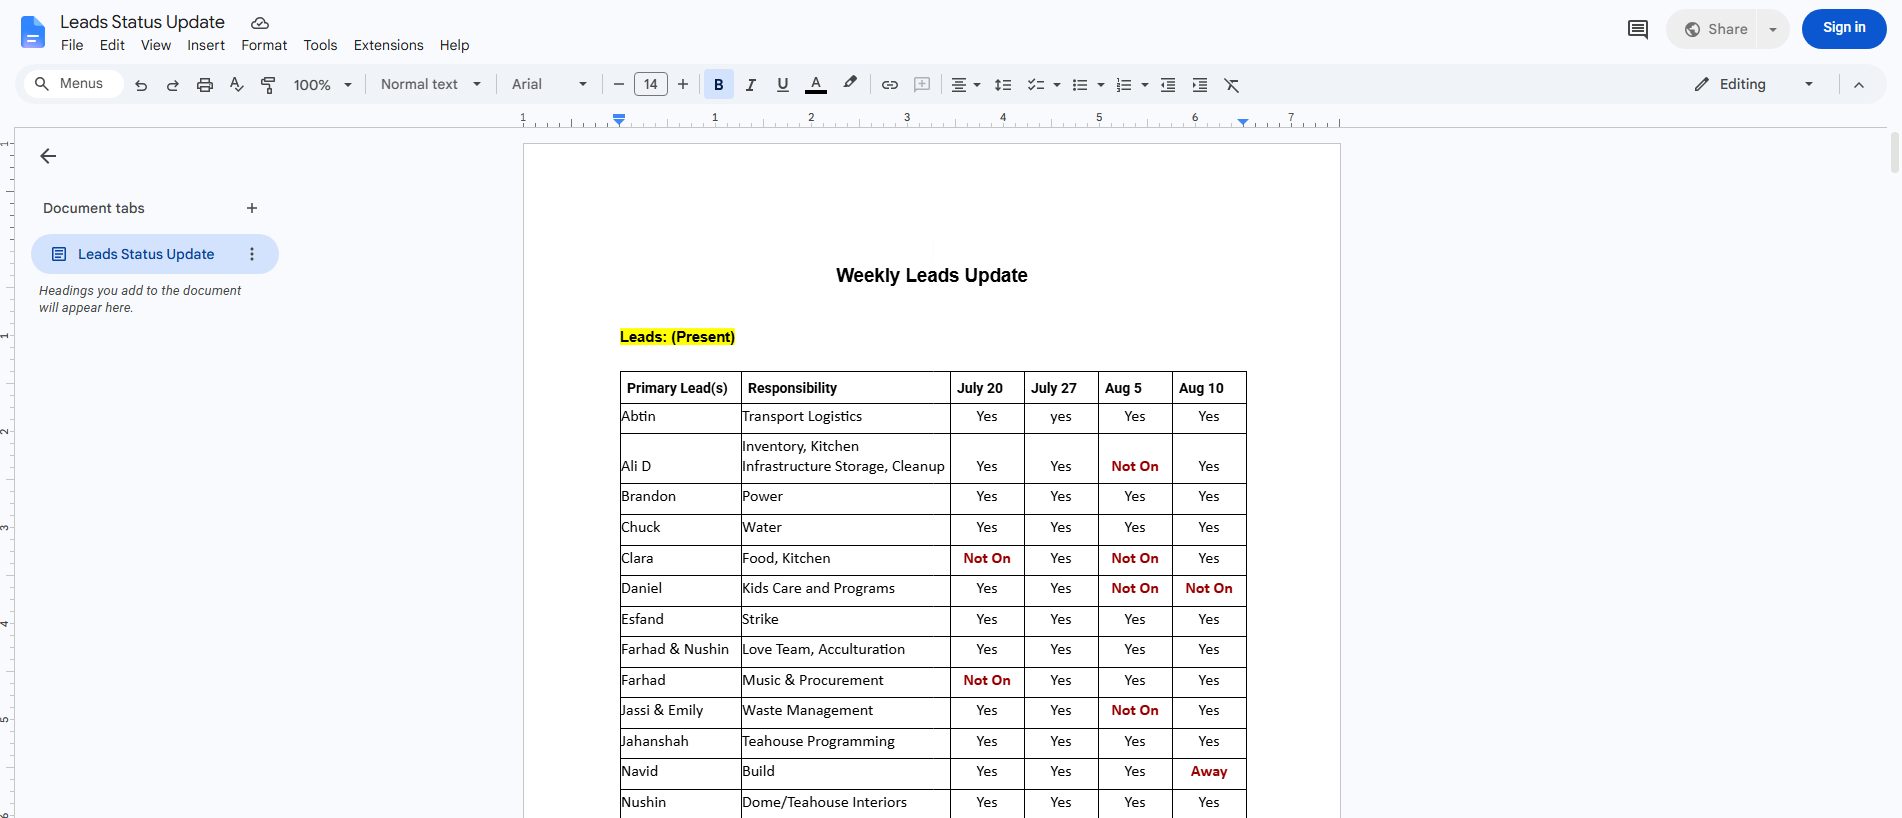Print the document
The image size is (1902, 818).
click(x=205, y=85)
